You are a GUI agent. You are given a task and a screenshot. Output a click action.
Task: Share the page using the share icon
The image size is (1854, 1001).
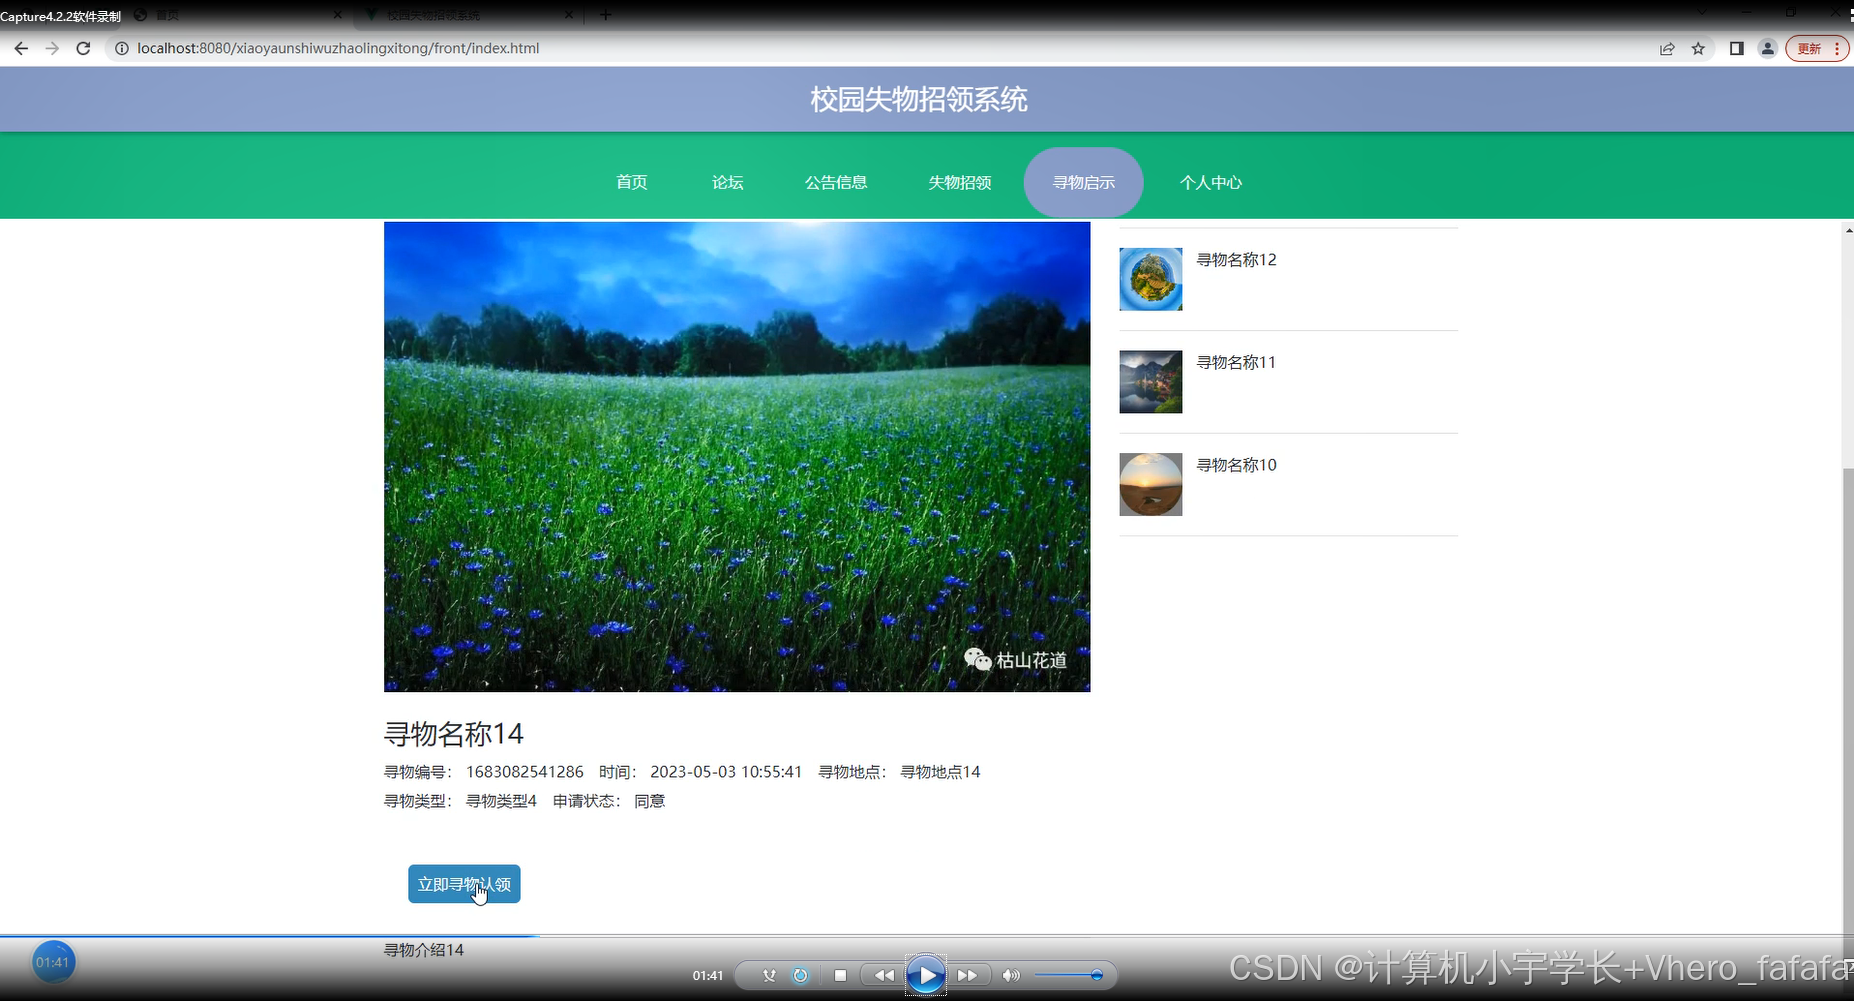[x=1667, y=48]
